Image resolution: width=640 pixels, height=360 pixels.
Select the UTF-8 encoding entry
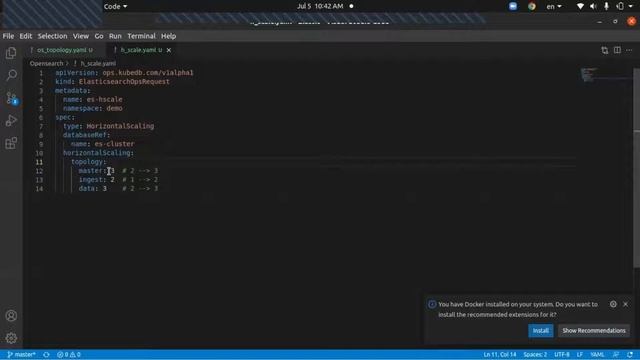click(562, 355)
